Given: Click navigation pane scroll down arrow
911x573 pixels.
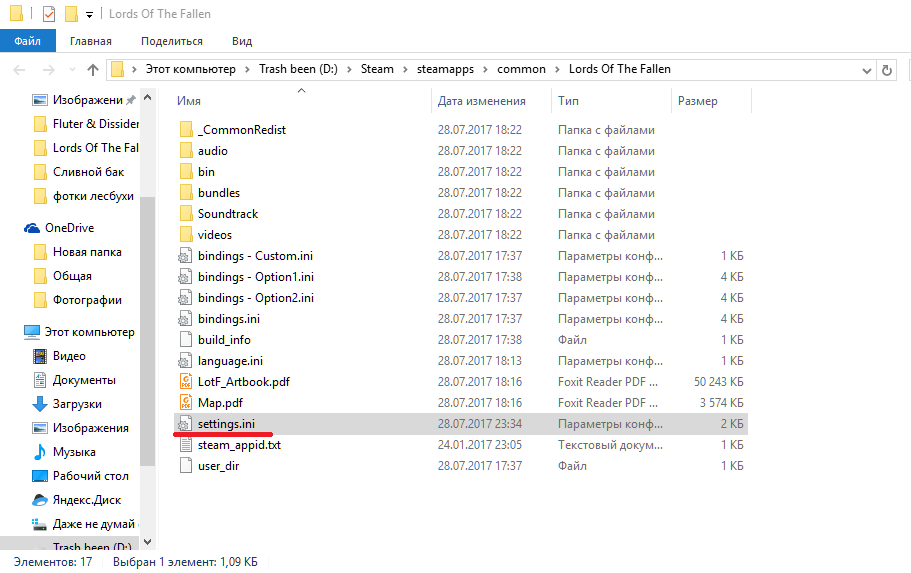Looking at the screenshot, I should pos(148,542).
